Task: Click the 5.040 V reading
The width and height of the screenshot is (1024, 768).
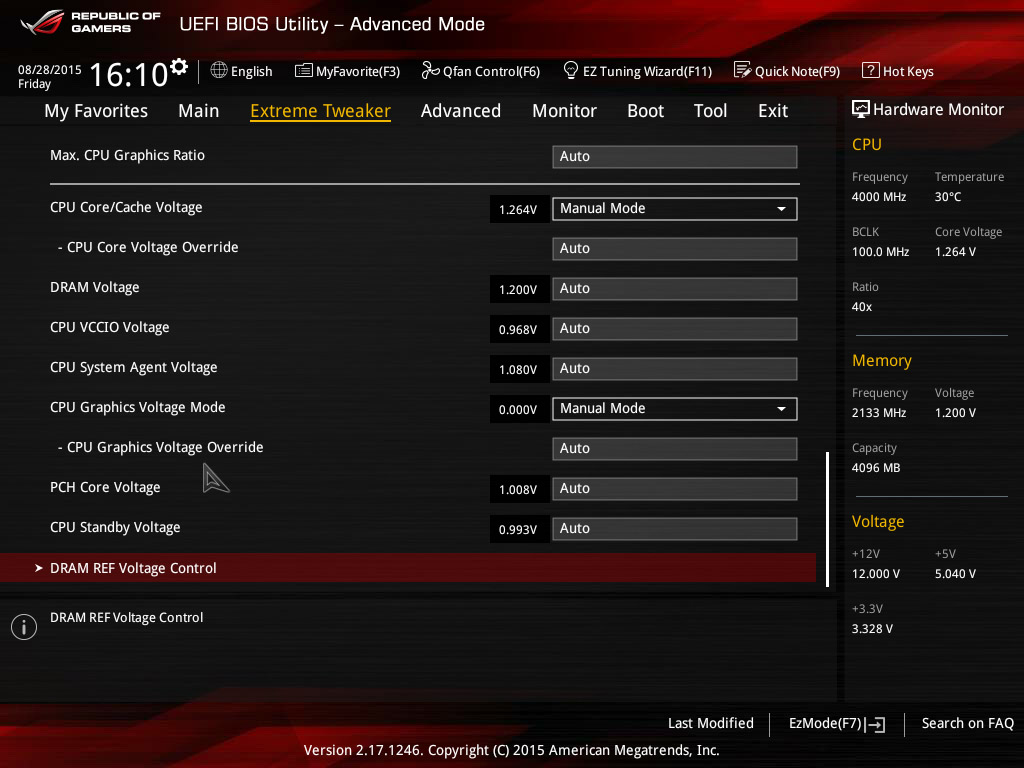Action: pos(955,574)
